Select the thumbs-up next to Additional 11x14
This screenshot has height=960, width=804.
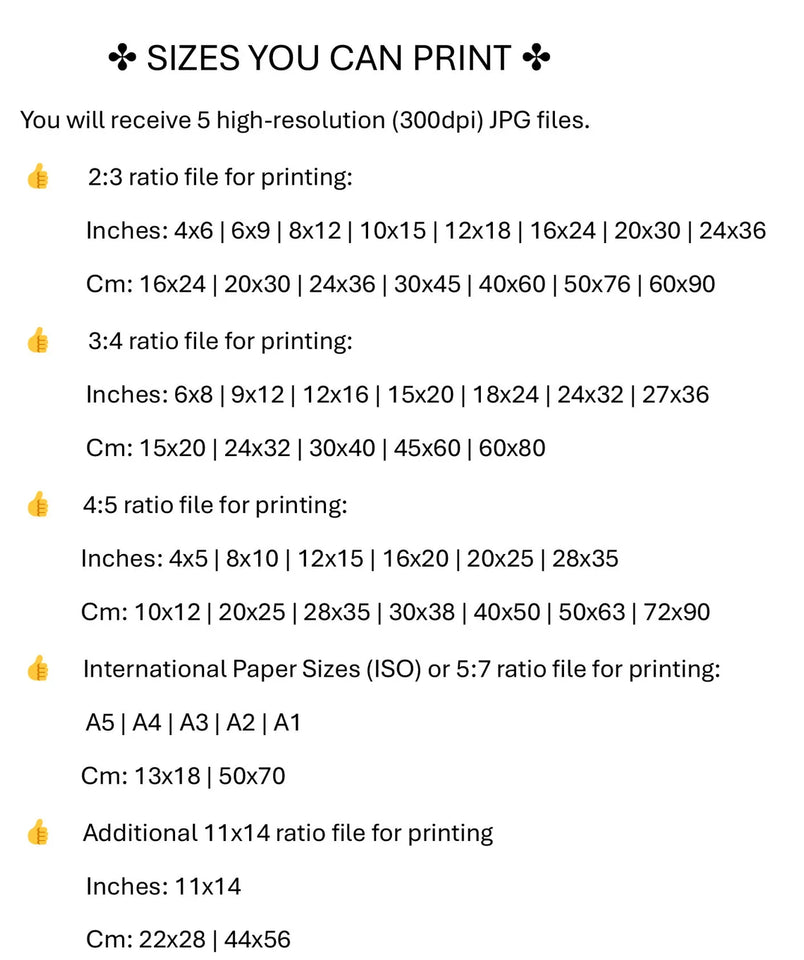point(38,832)
